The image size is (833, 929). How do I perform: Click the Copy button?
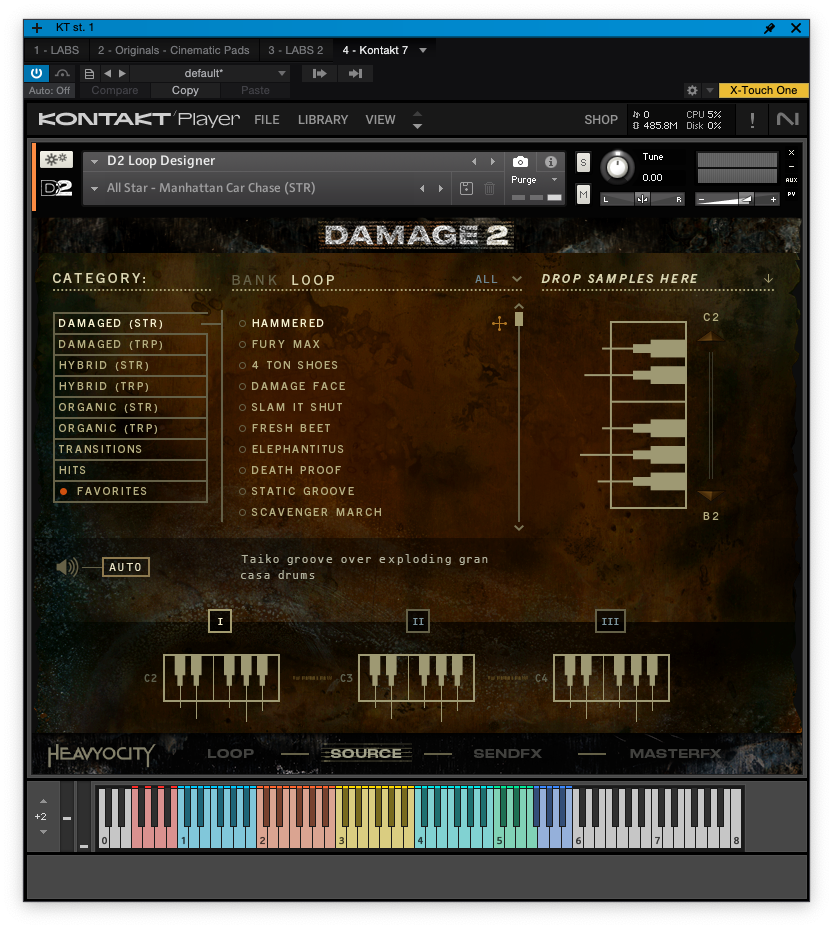[x=185, y=91]
